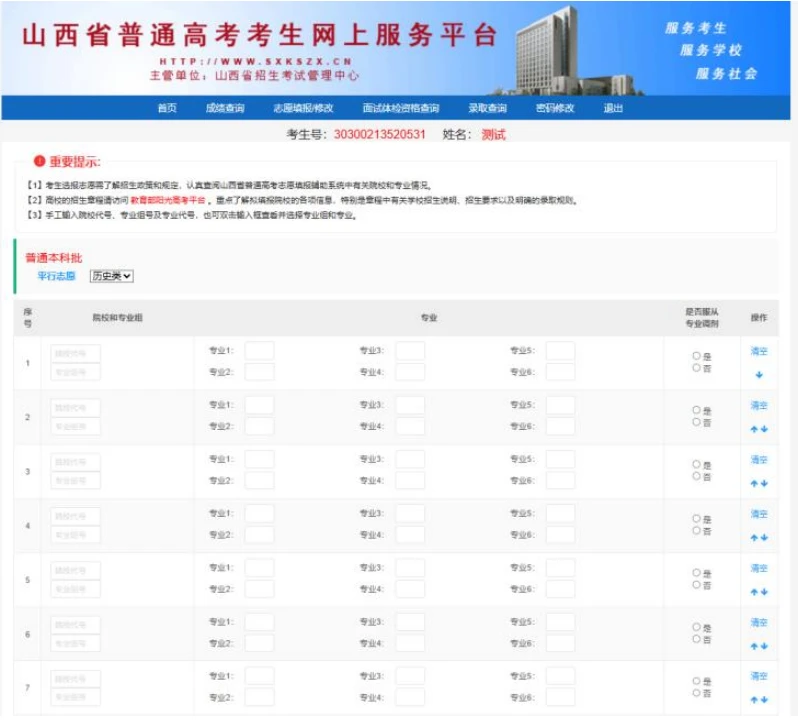Move row 5 down with its arrow
The image size is (798, 720).
(x=764, y=592)
